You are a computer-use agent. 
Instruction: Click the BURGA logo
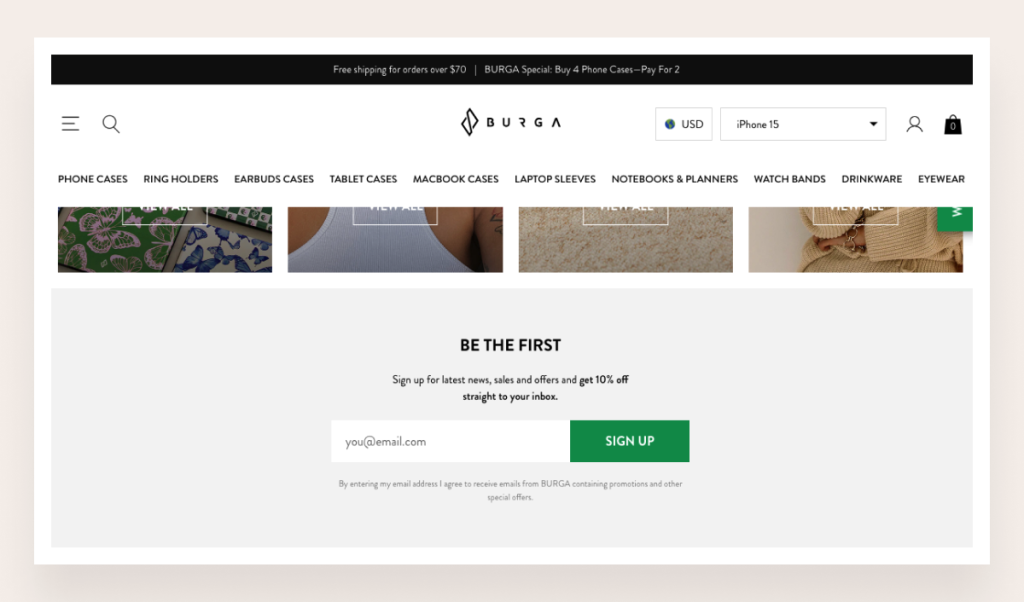(511, 122)
